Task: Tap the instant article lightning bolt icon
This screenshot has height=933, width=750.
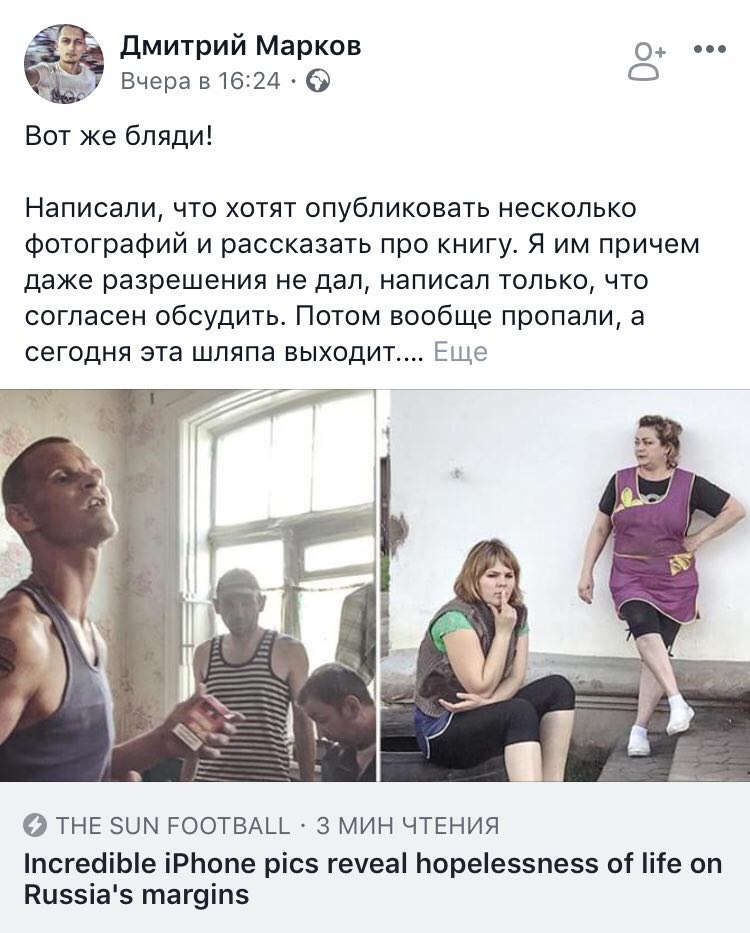Action: 35,826
